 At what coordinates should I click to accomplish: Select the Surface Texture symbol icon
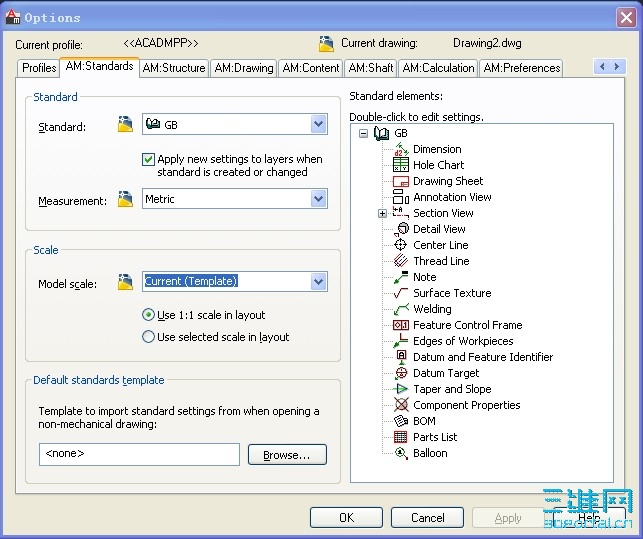(401, 293)
